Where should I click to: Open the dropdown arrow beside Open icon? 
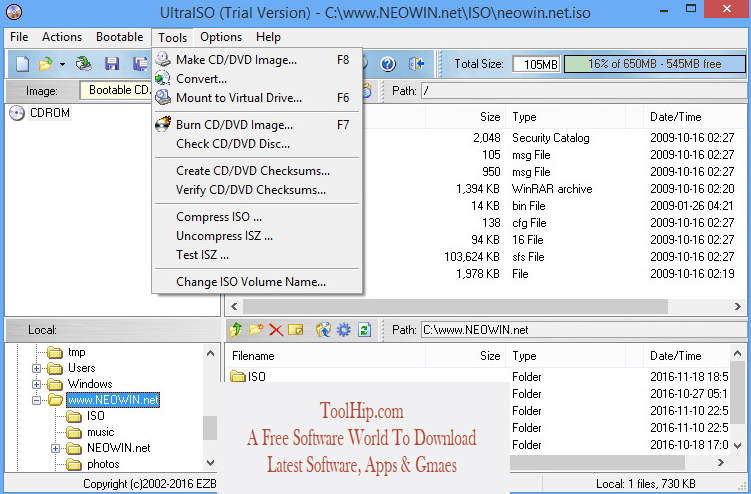62,64
